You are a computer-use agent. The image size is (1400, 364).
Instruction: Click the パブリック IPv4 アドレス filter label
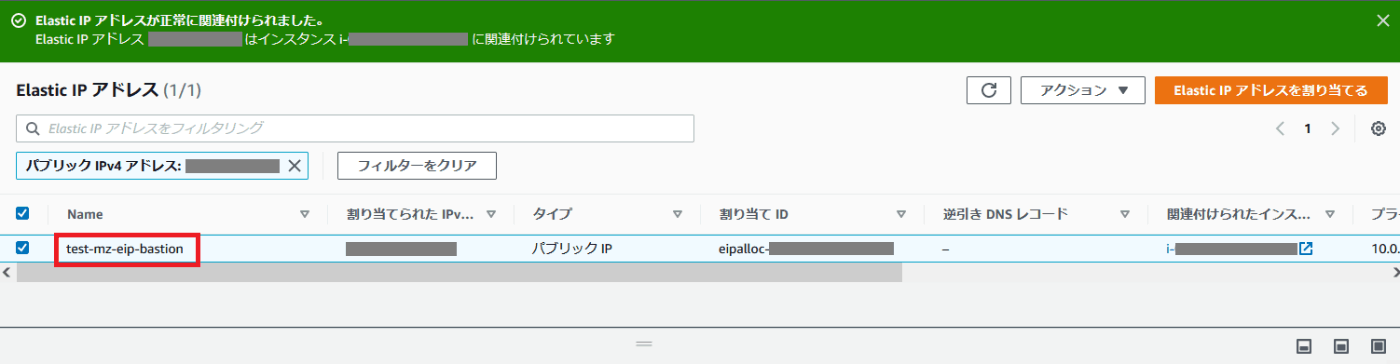coord(103,166)
